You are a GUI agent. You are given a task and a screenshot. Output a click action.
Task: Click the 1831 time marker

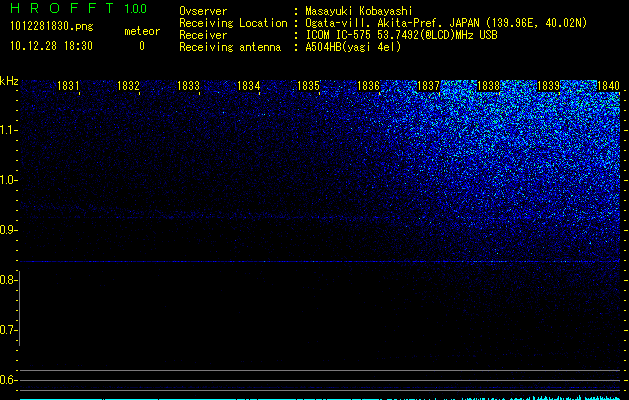68,85
